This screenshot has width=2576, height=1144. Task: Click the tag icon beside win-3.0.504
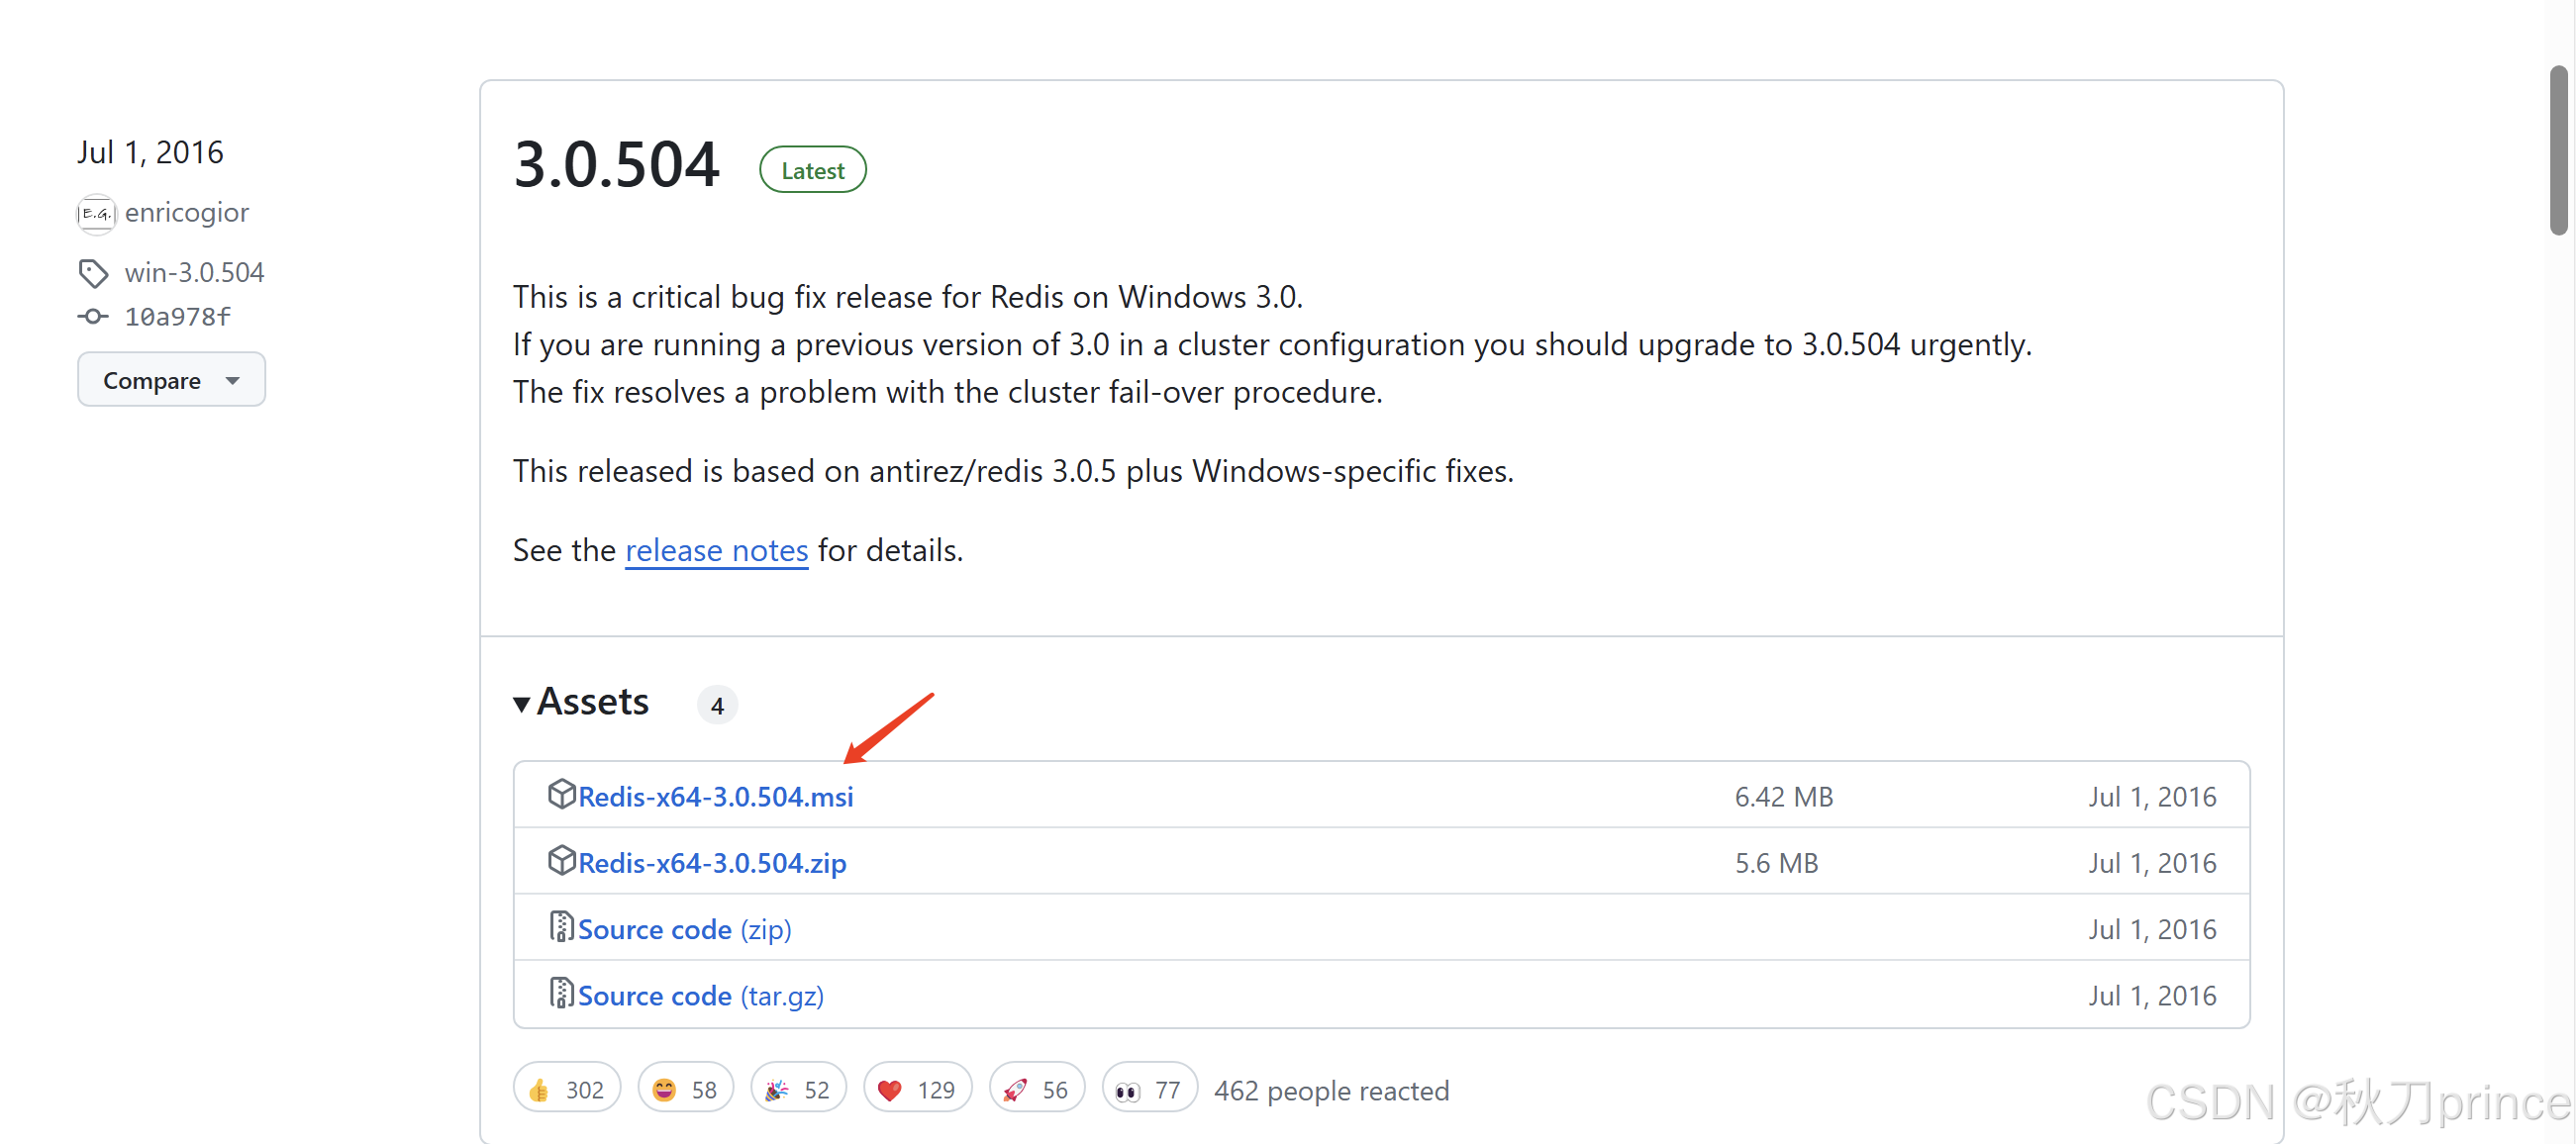coord(93,273)
